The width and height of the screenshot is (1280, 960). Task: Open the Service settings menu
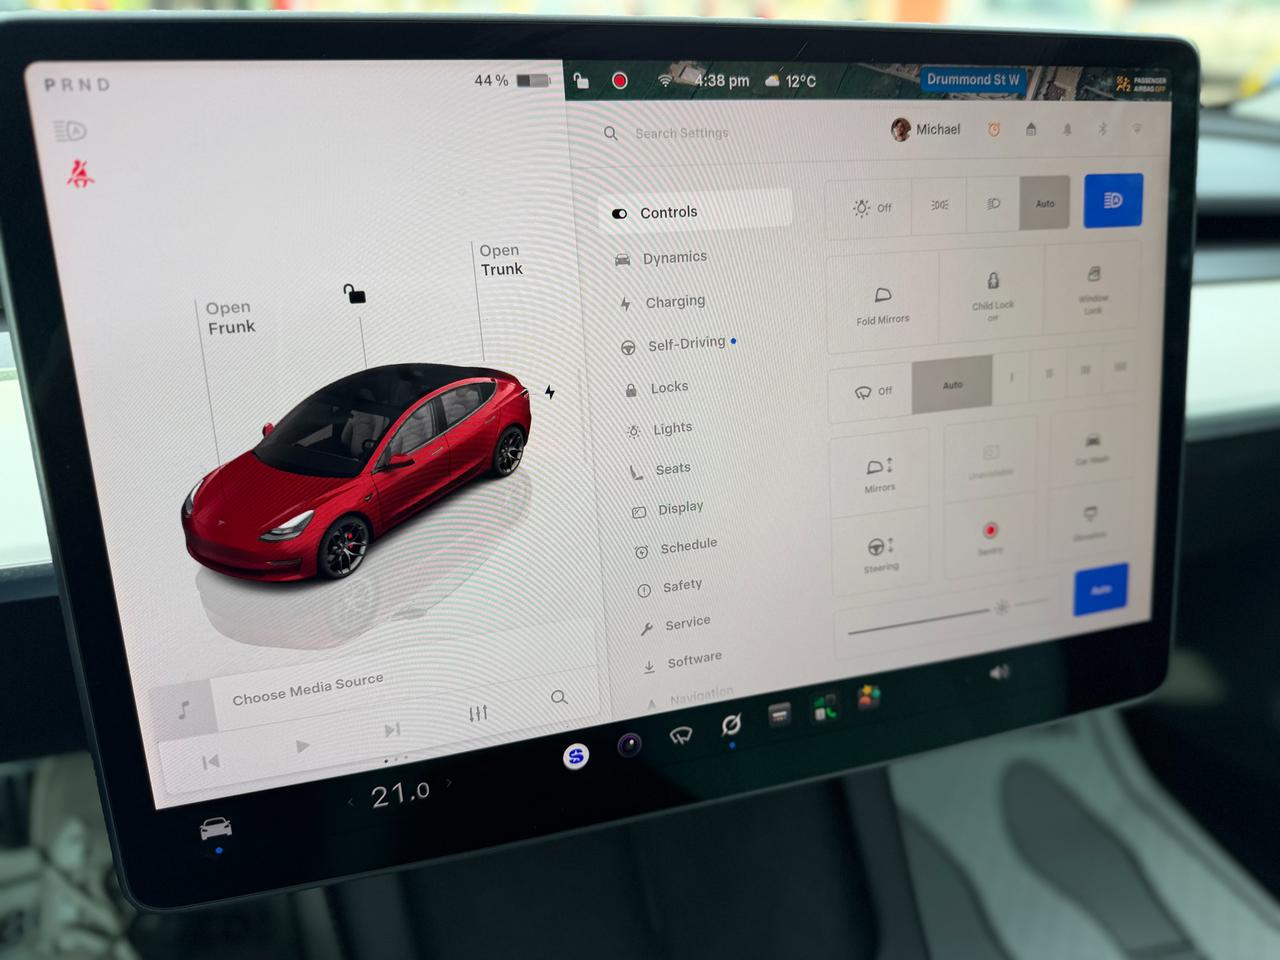[676, 624]
